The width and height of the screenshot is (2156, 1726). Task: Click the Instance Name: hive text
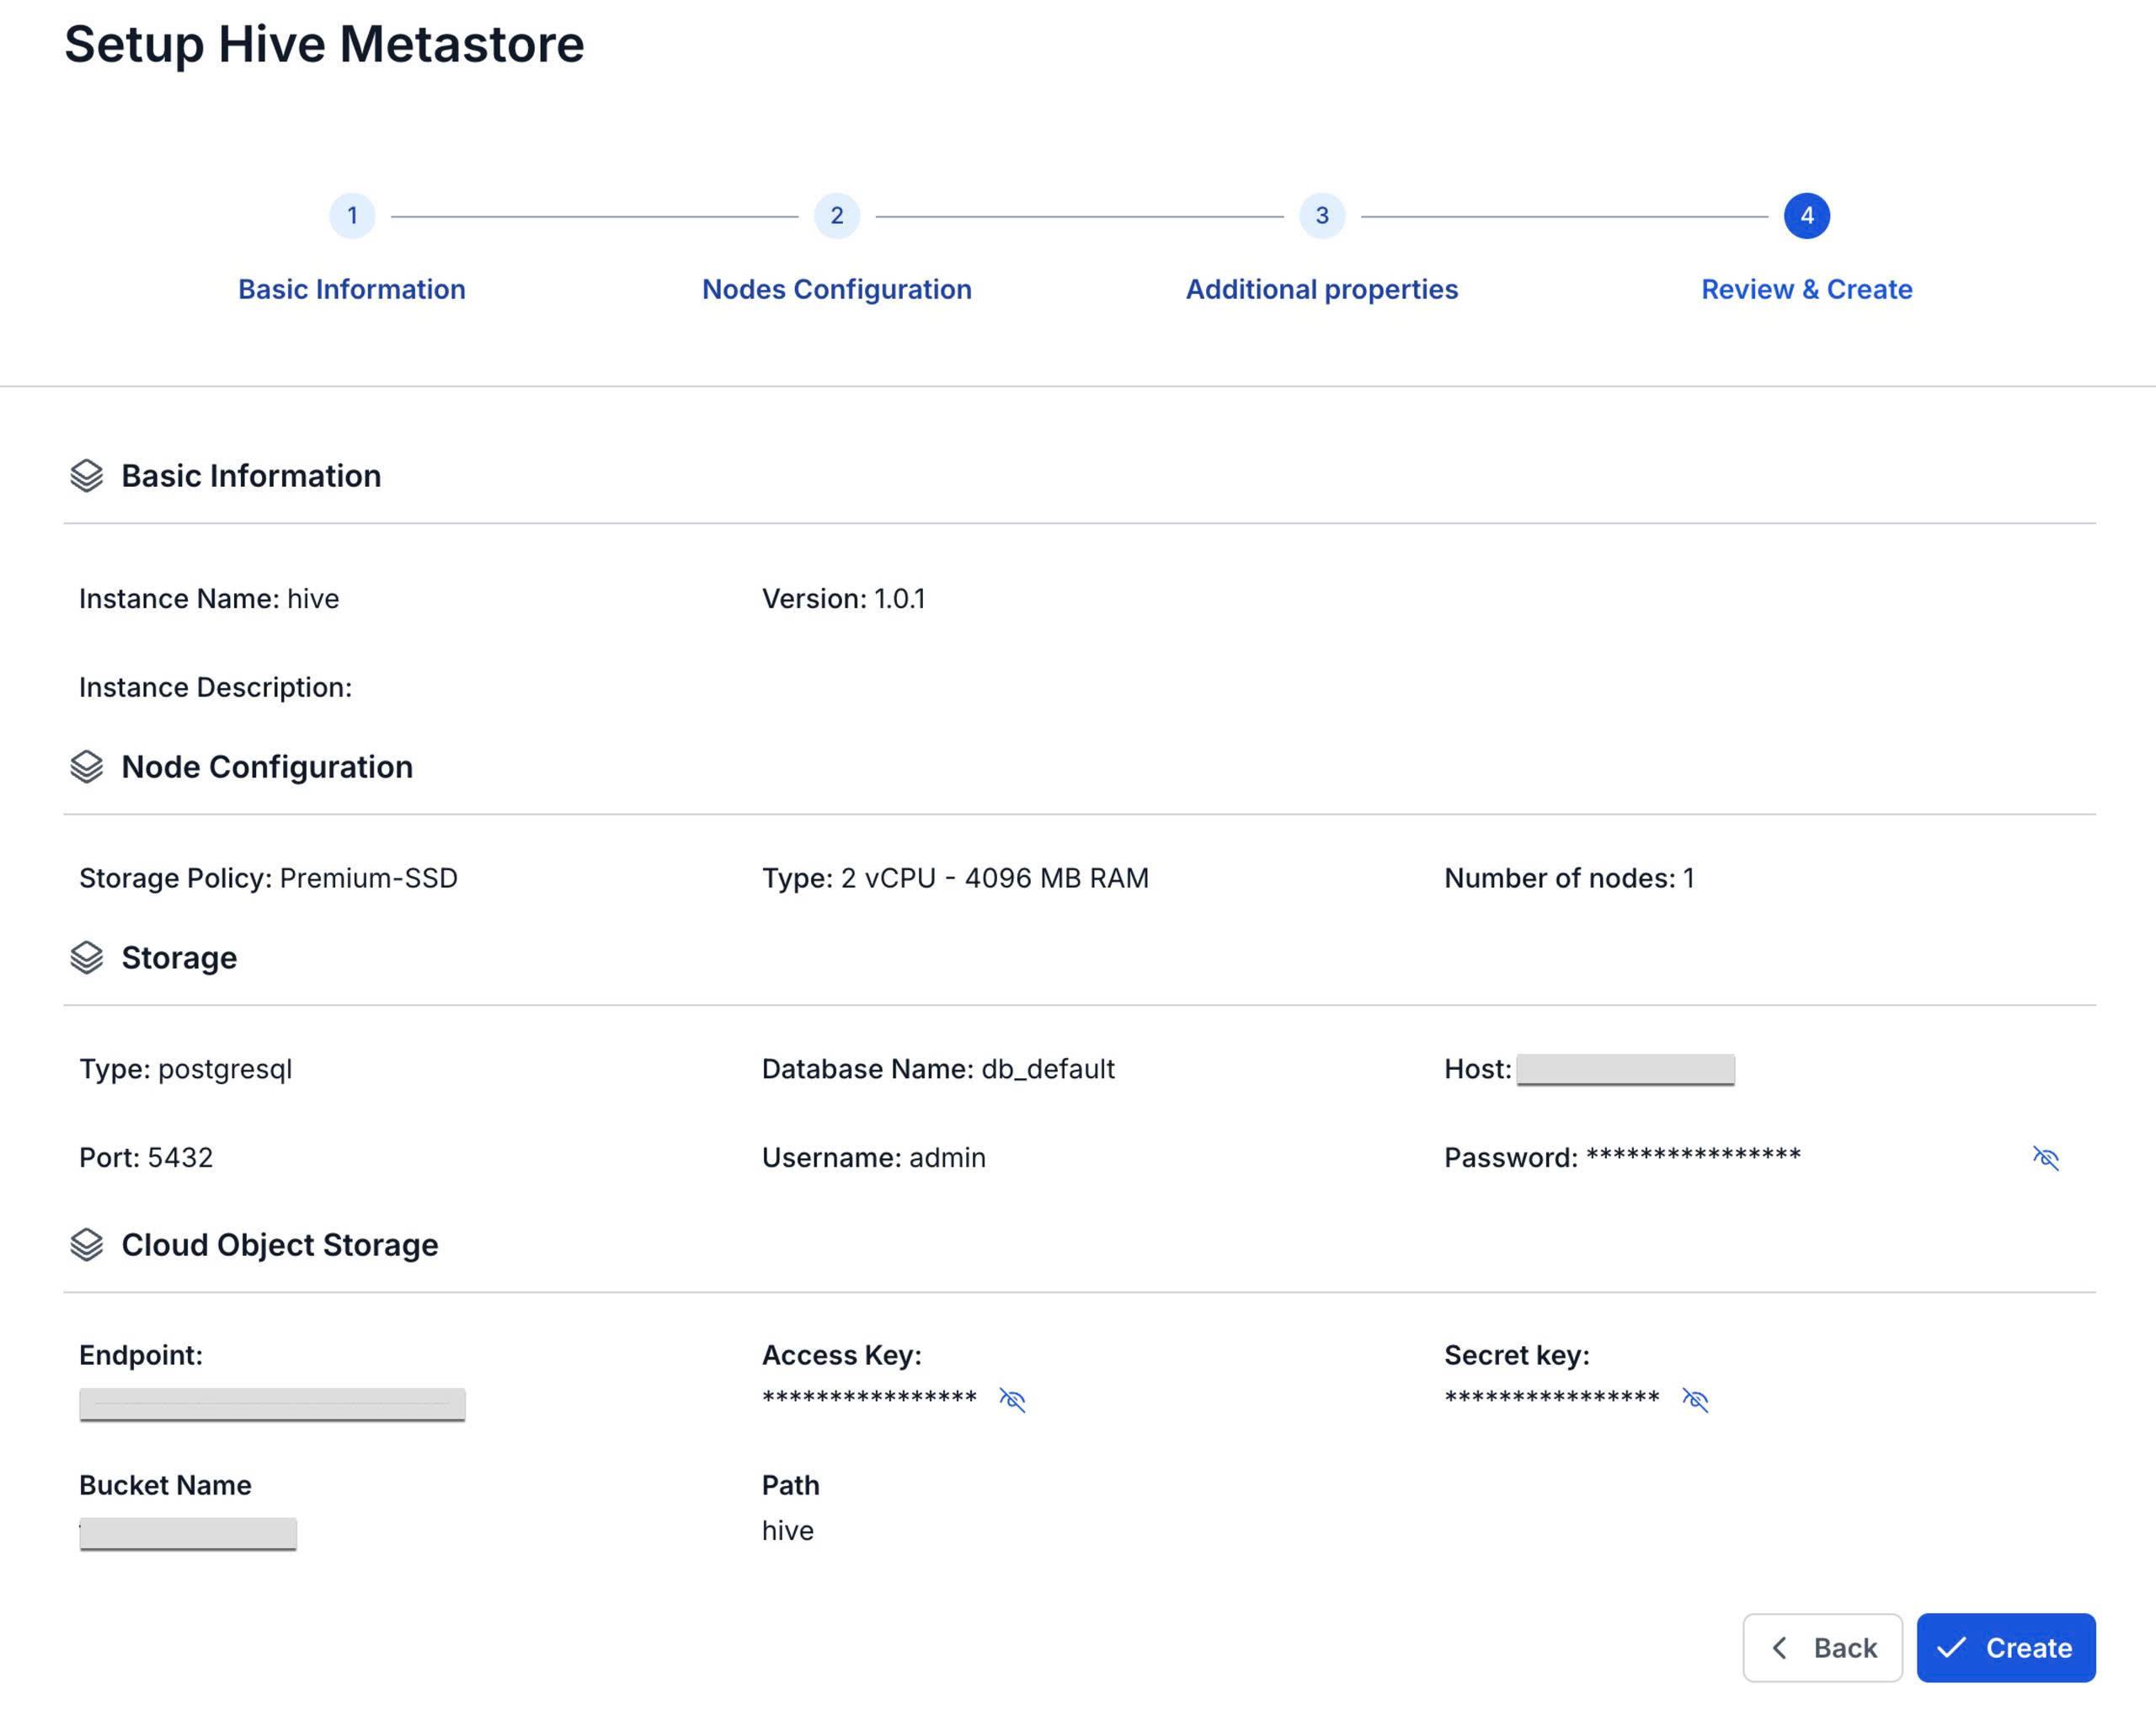[209, 599]
